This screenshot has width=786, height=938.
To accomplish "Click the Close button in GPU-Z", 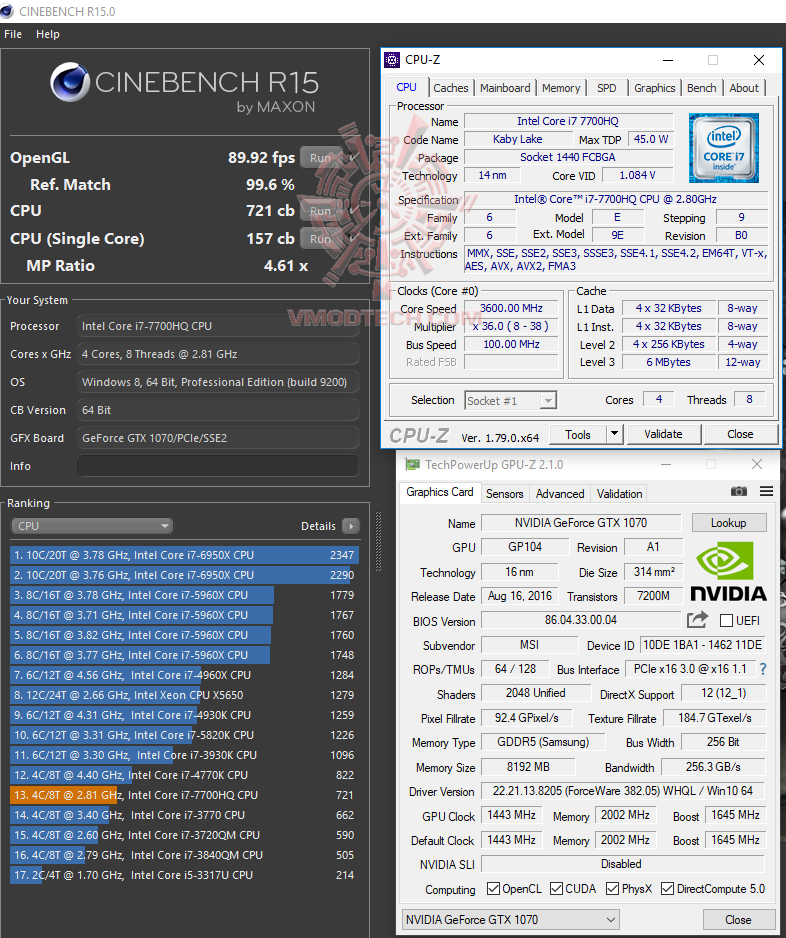I will pos(738,919).
